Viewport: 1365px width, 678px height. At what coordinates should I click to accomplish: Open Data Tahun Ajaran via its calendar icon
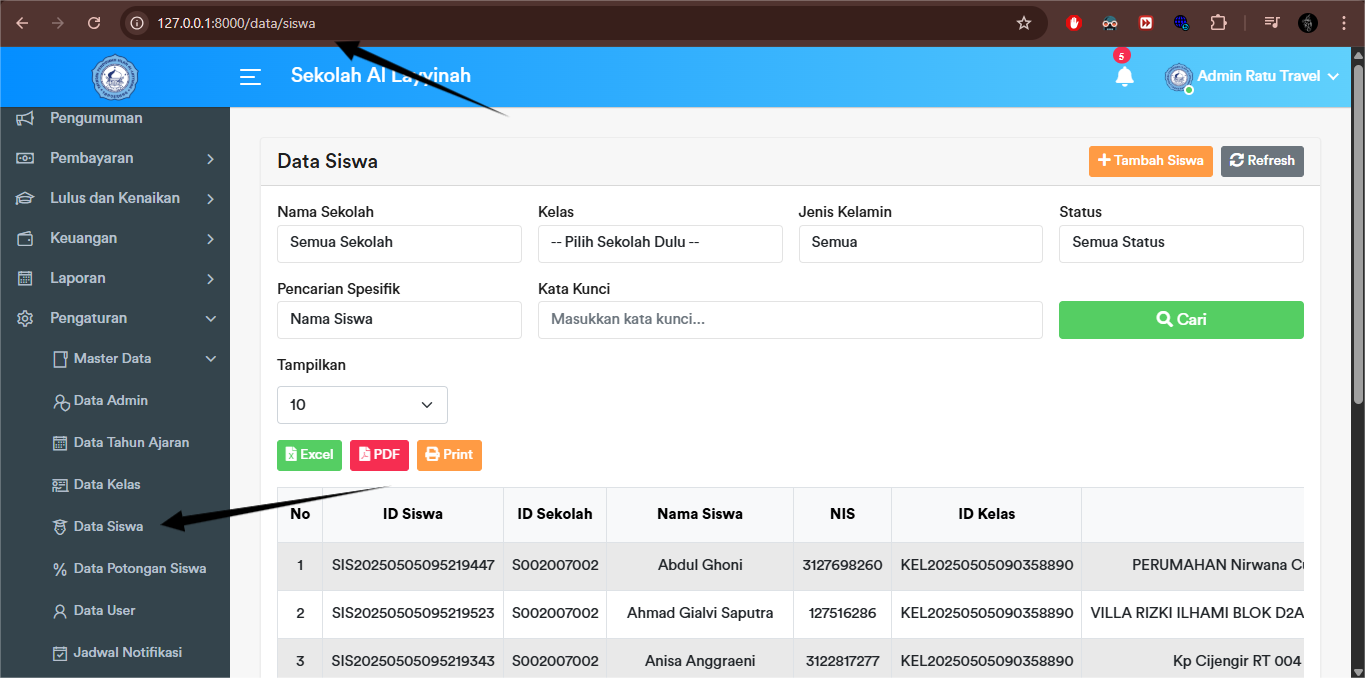coord(60,442)
